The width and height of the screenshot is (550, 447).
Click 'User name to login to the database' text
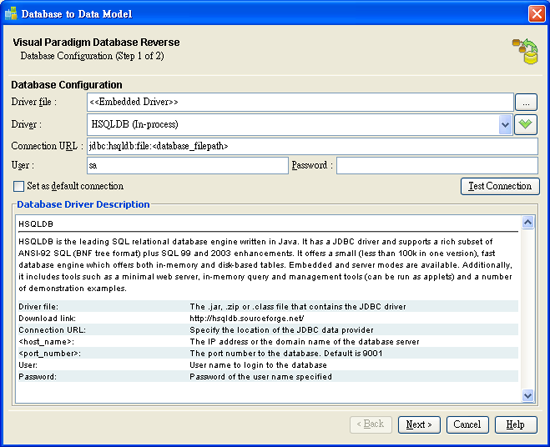point(258,365)
